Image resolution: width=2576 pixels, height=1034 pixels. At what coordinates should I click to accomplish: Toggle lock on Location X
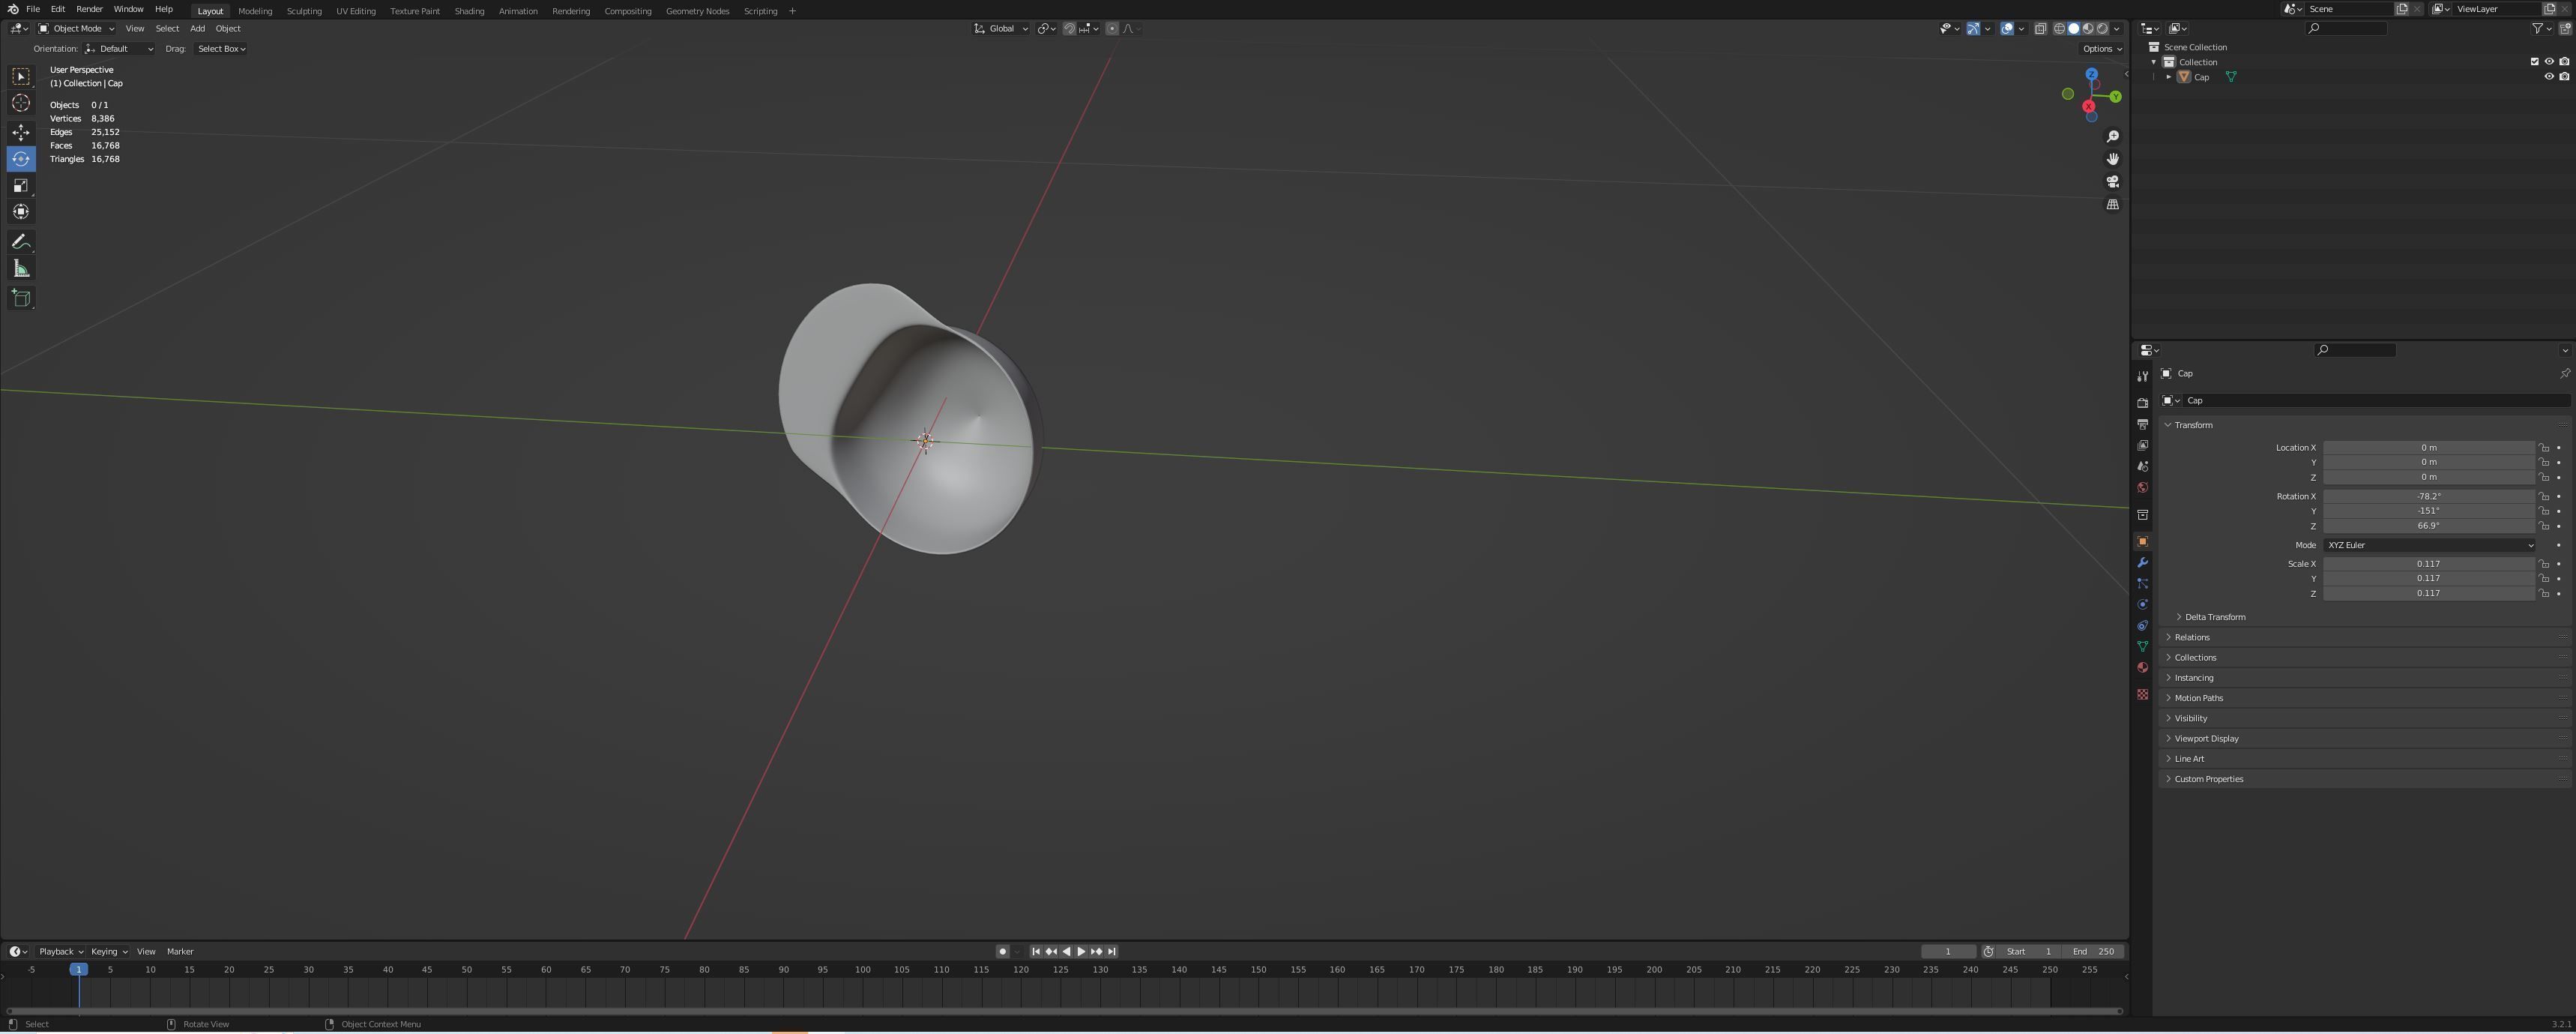coord(2544,448)
